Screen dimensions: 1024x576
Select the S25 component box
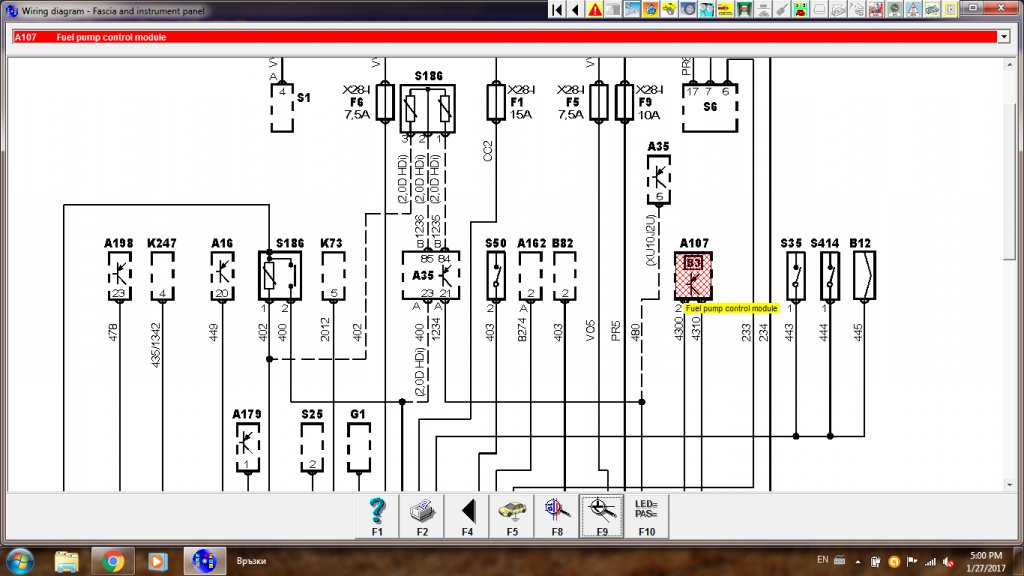(x=312, y=447)
